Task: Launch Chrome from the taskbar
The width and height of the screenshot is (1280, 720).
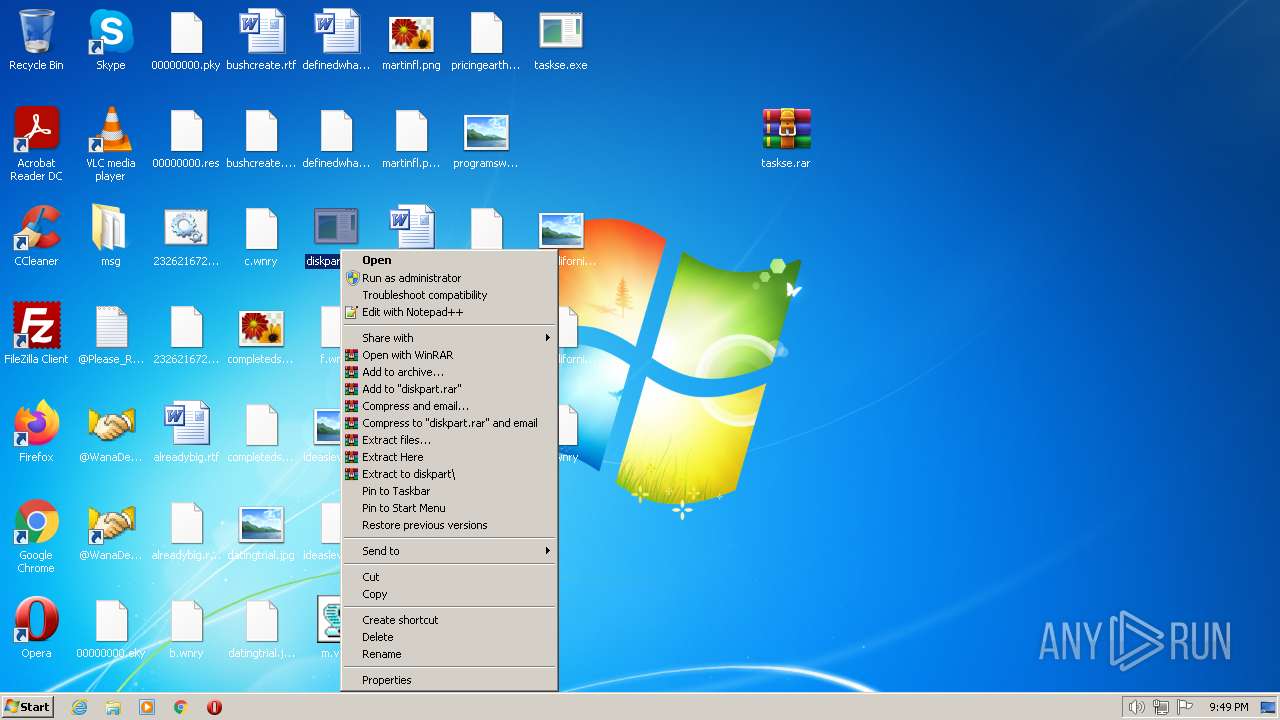Action: coord(181,707)
